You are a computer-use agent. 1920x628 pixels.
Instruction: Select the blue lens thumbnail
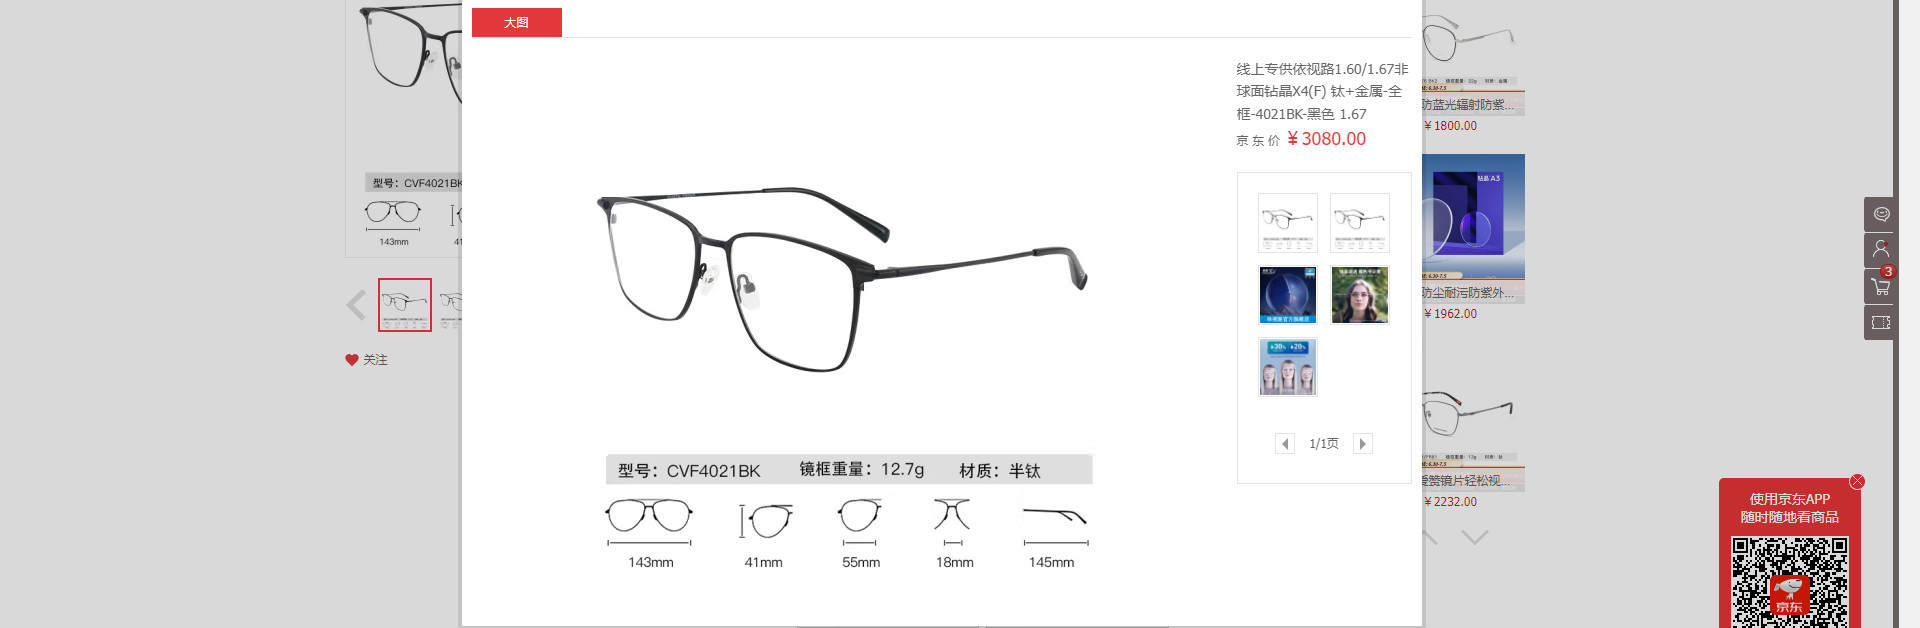click(x=1287, y=295)
